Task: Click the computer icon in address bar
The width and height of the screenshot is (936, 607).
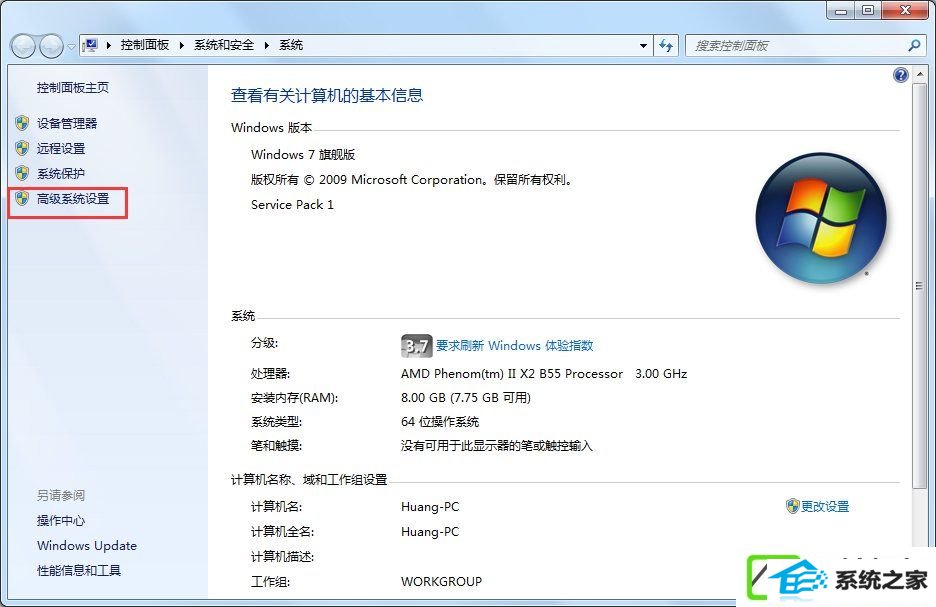Action: pos(91,45)
